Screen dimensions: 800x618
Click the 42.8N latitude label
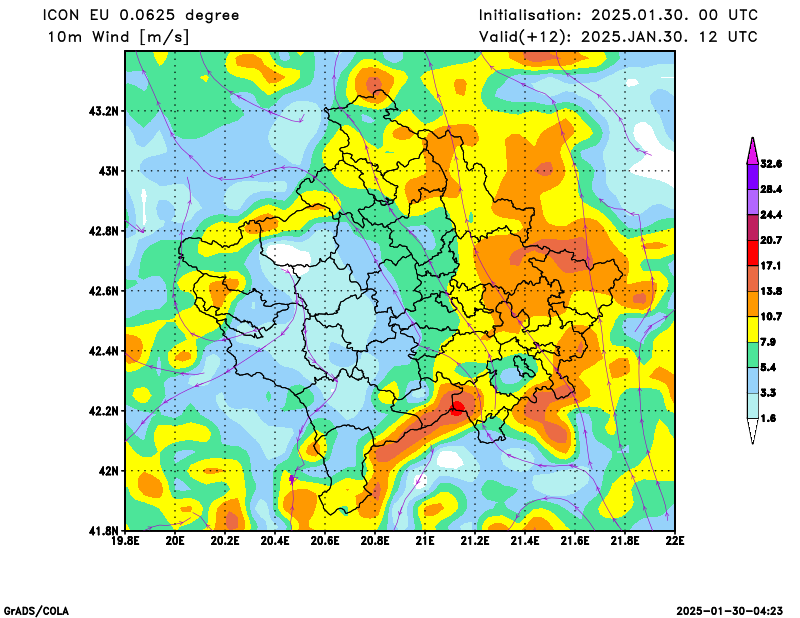(104, 231)
